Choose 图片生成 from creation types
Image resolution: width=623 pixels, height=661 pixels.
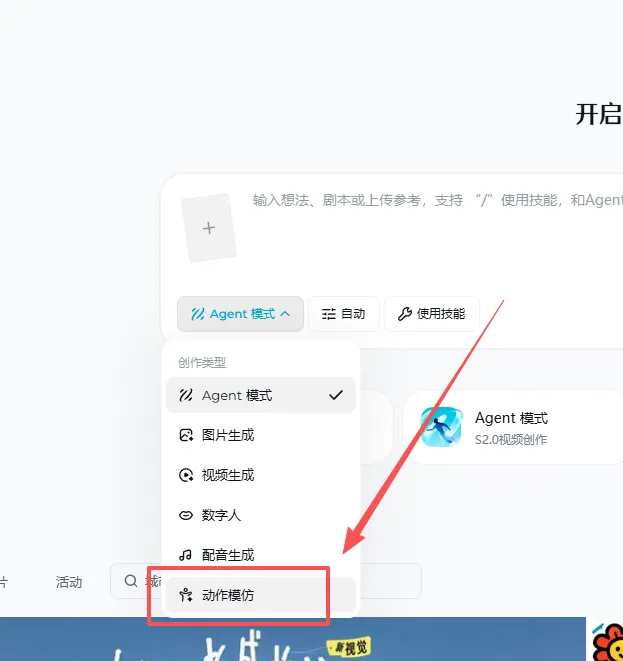pyautogui.click(x=261, y=435)
